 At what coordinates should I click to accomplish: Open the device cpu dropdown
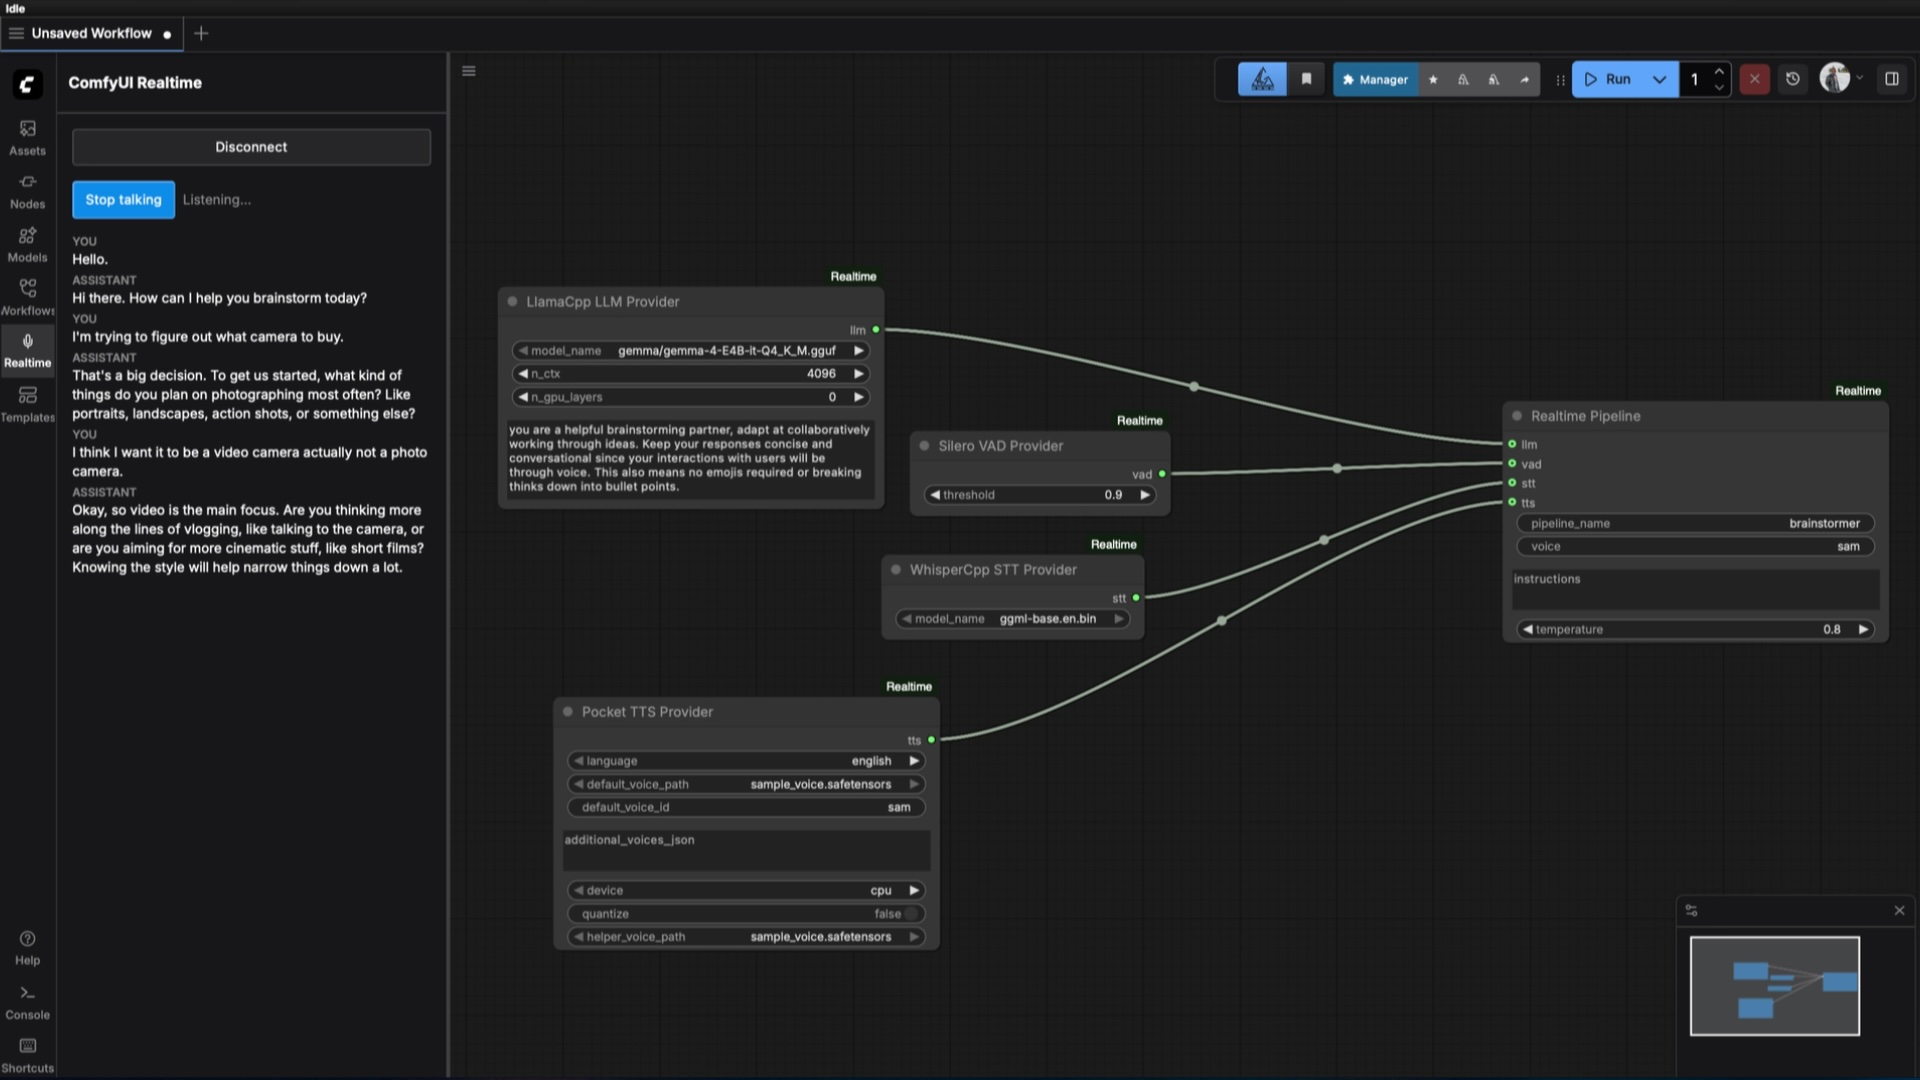pos(745,890)
